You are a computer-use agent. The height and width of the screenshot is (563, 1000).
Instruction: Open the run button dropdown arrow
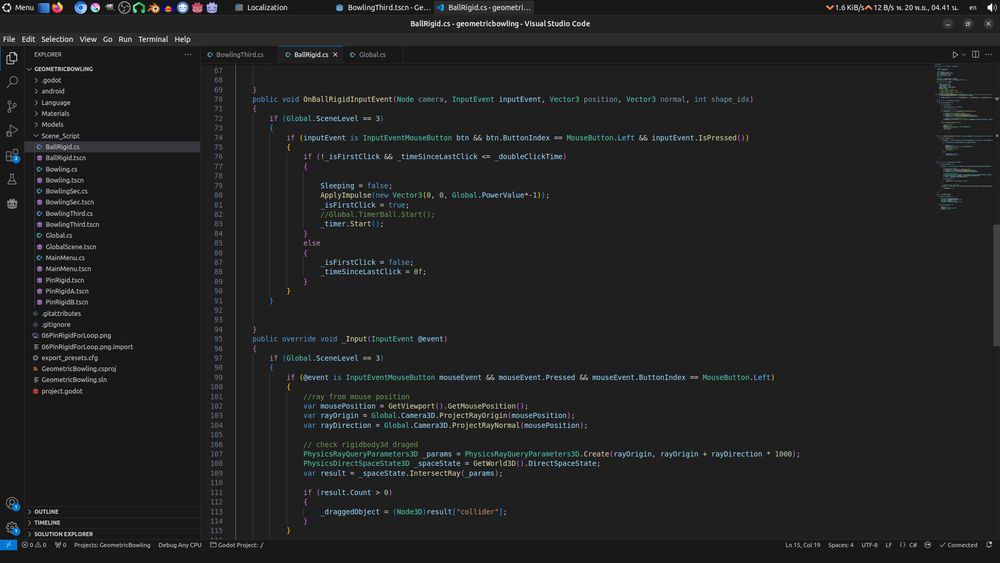point(963,54)
